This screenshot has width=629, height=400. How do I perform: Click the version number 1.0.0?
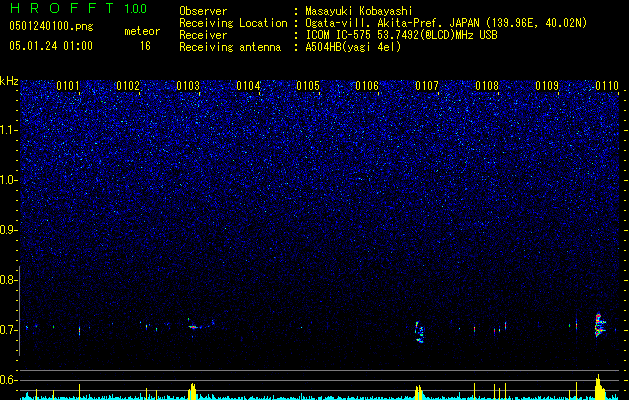point(136,9)
